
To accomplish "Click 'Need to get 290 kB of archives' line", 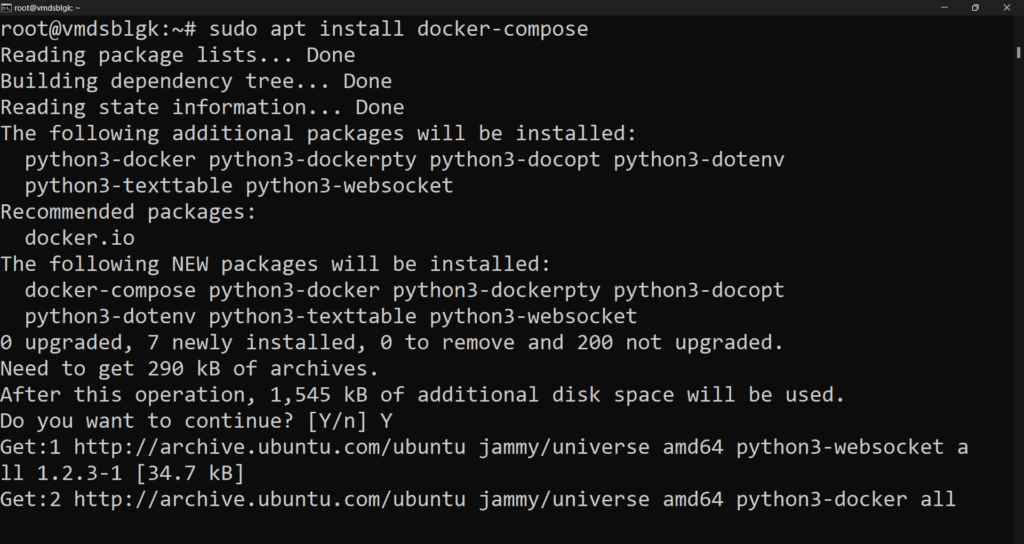I will coord(189,368).
